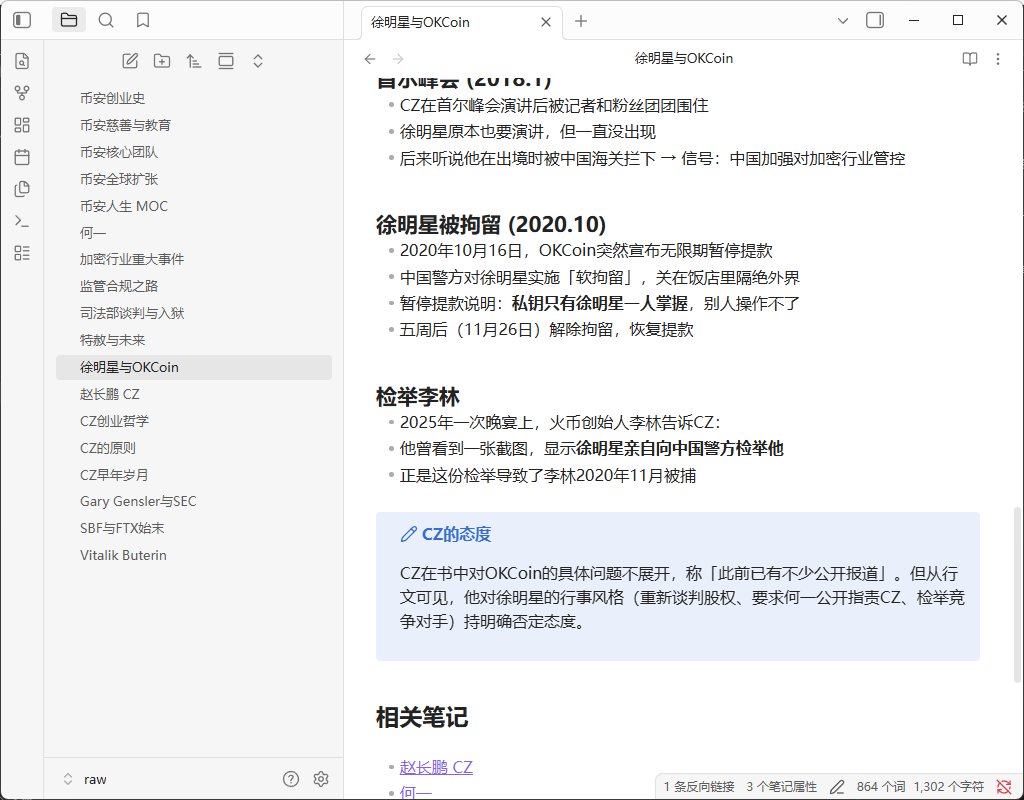Open graph view icon in ribbon
The image size is (1024, 800).
tap(22, 93)
